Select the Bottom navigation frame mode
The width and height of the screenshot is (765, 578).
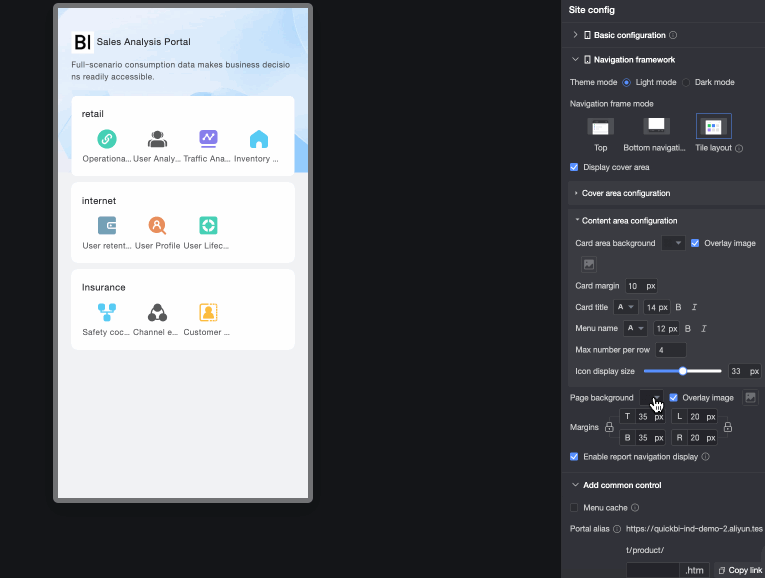[x=656, y=126]
